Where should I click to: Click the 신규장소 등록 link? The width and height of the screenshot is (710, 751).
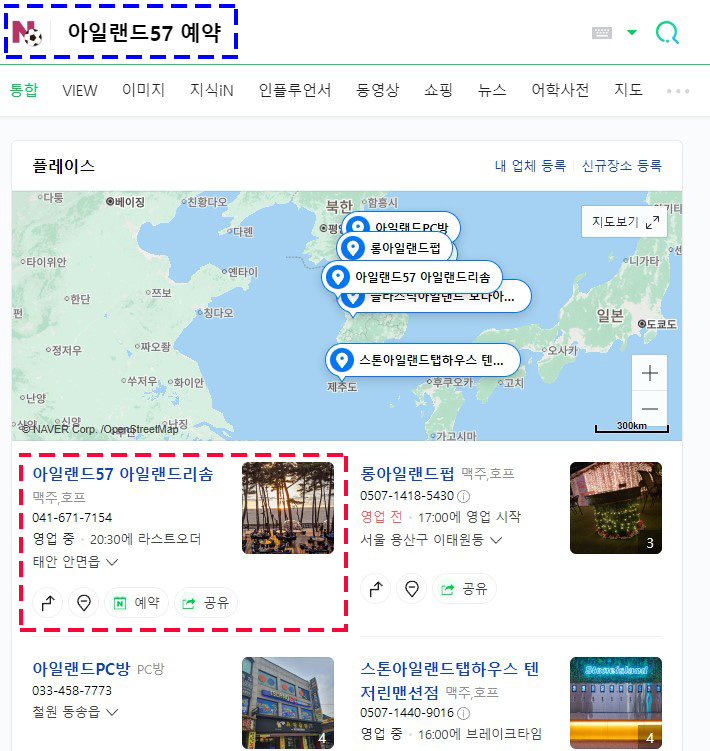[621, 166]
